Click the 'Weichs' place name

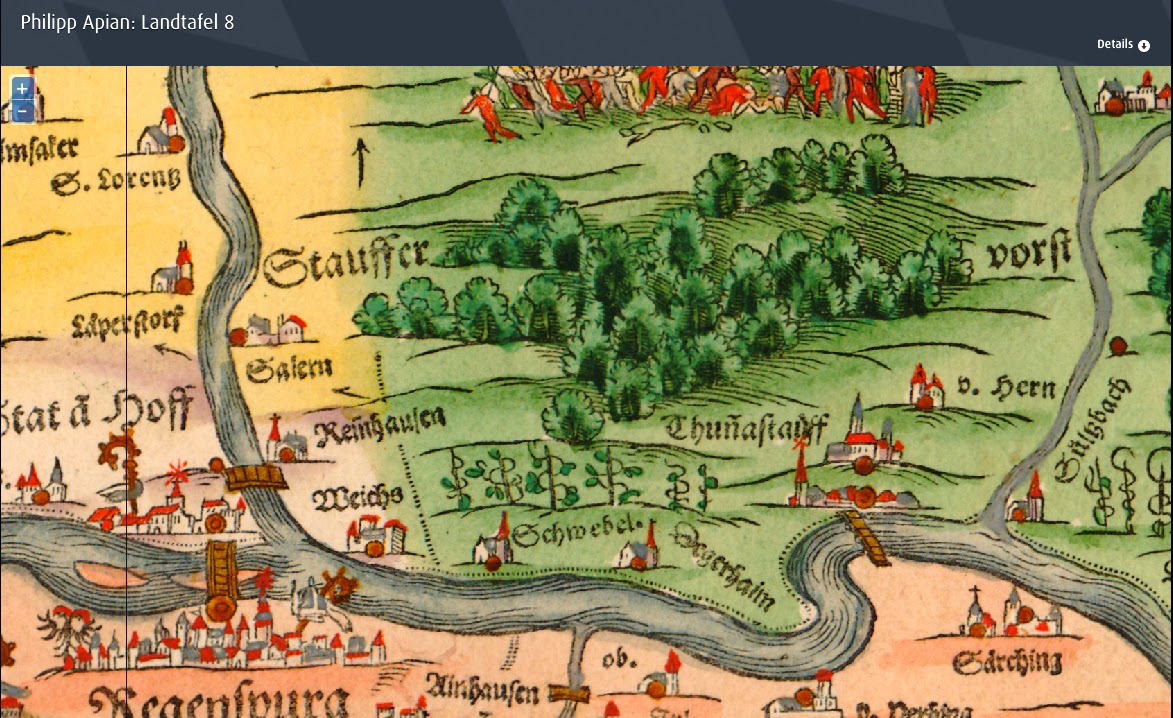click(358, 497)
